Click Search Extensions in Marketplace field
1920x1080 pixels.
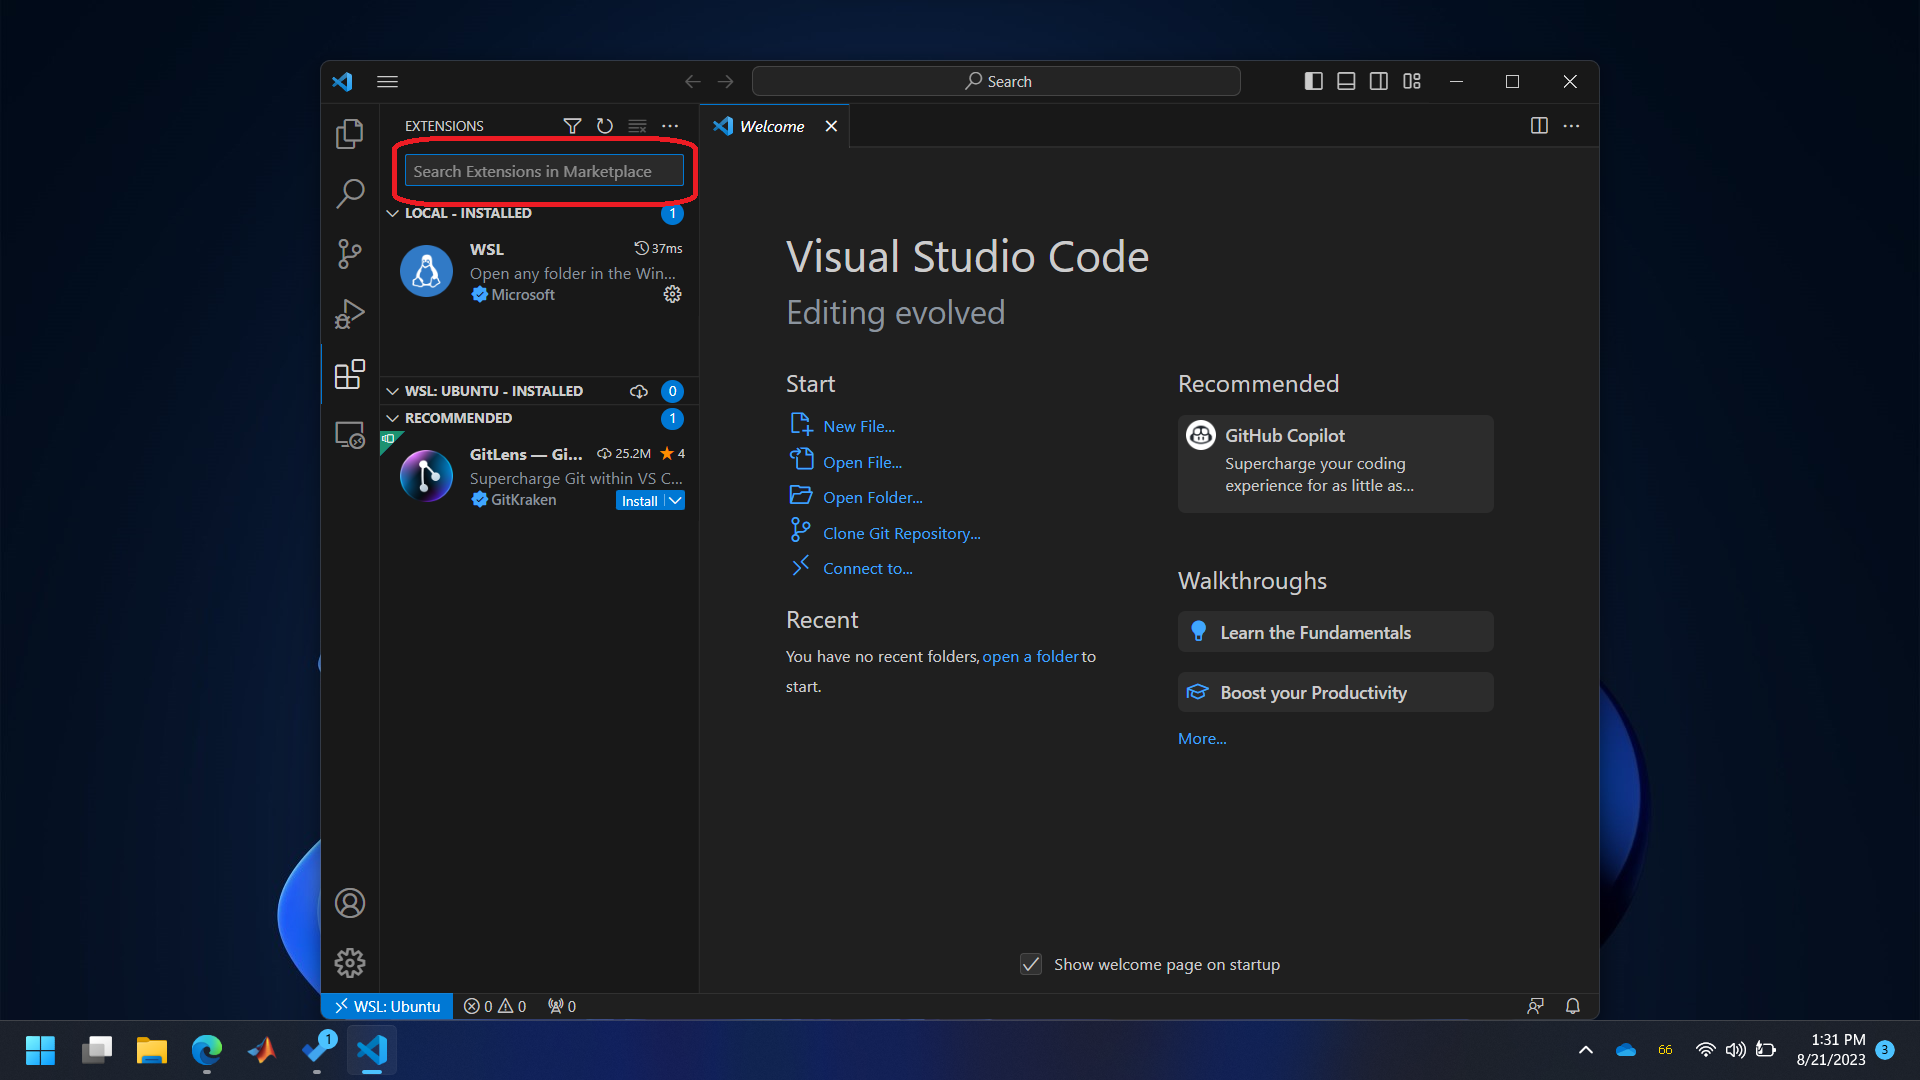tap(543, 171)
